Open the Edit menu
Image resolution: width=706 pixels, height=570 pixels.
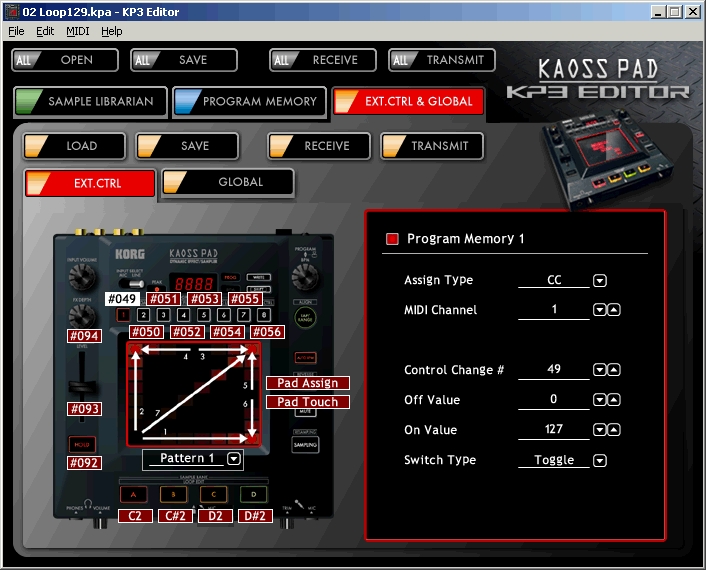click(45, 31)
